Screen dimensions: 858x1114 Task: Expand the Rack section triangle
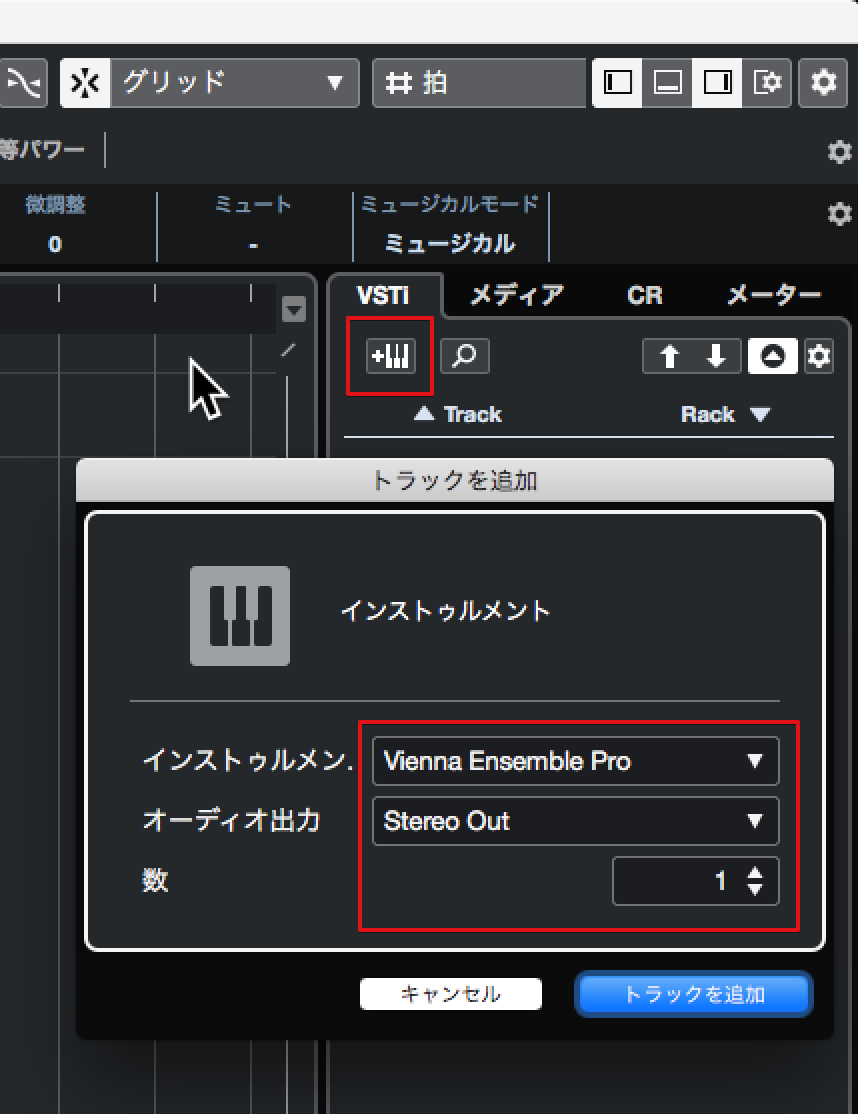click(x=760, y=414)
